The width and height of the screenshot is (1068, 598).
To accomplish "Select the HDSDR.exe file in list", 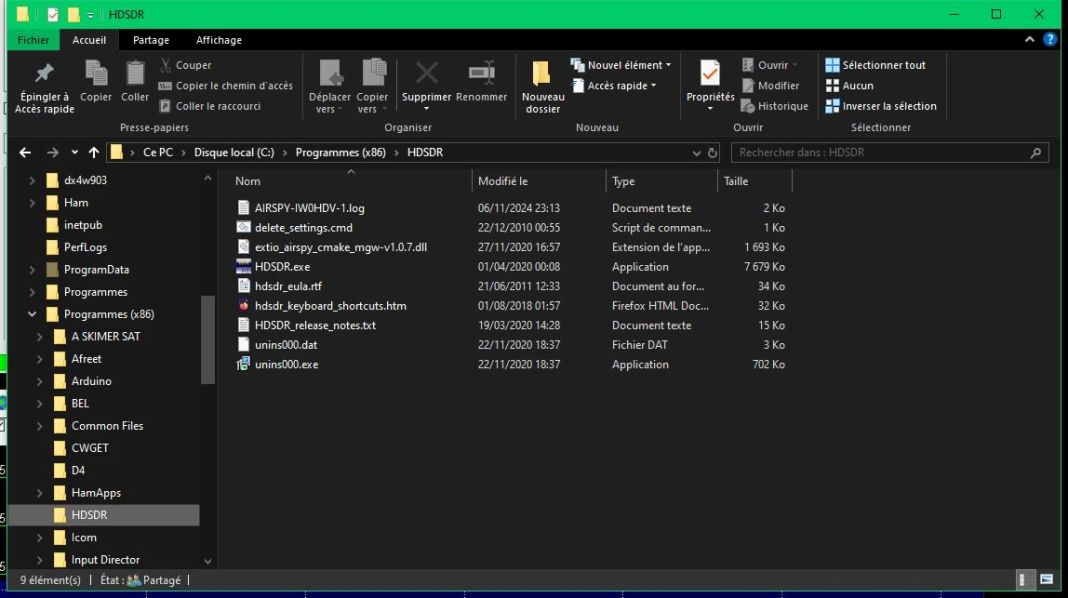I will (282, 267).
